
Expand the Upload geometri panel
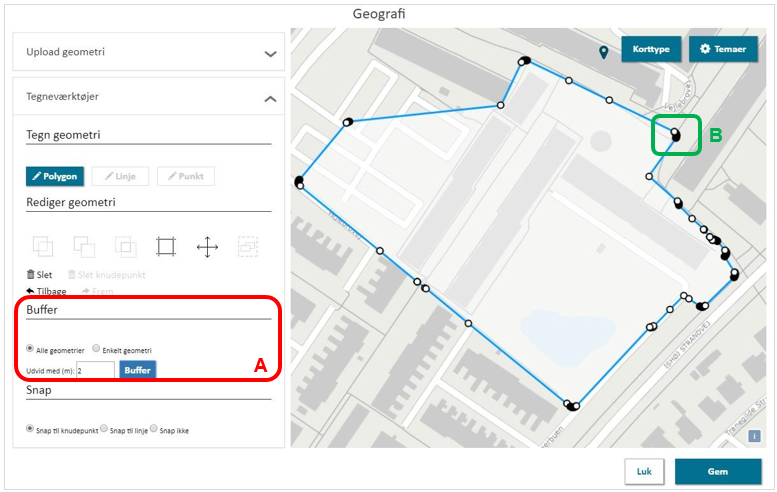269,53
